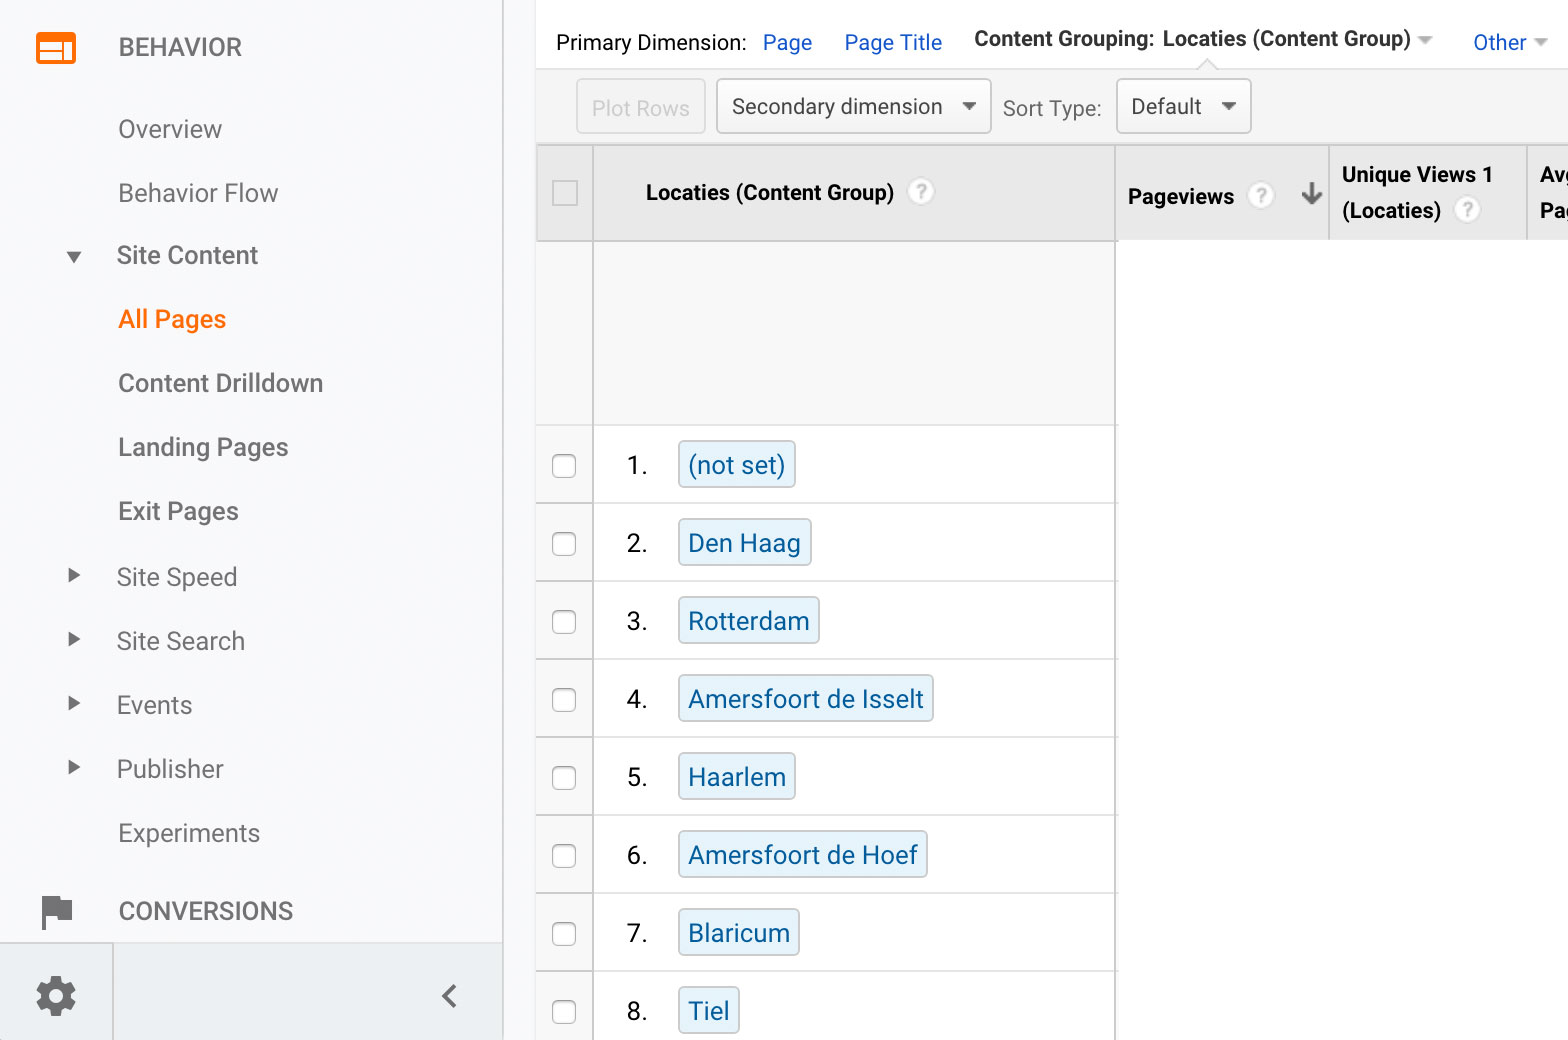Click the Events sidebar label
The width and height of the screenshot is (1568, 1040).
click(x=154, y=705)
